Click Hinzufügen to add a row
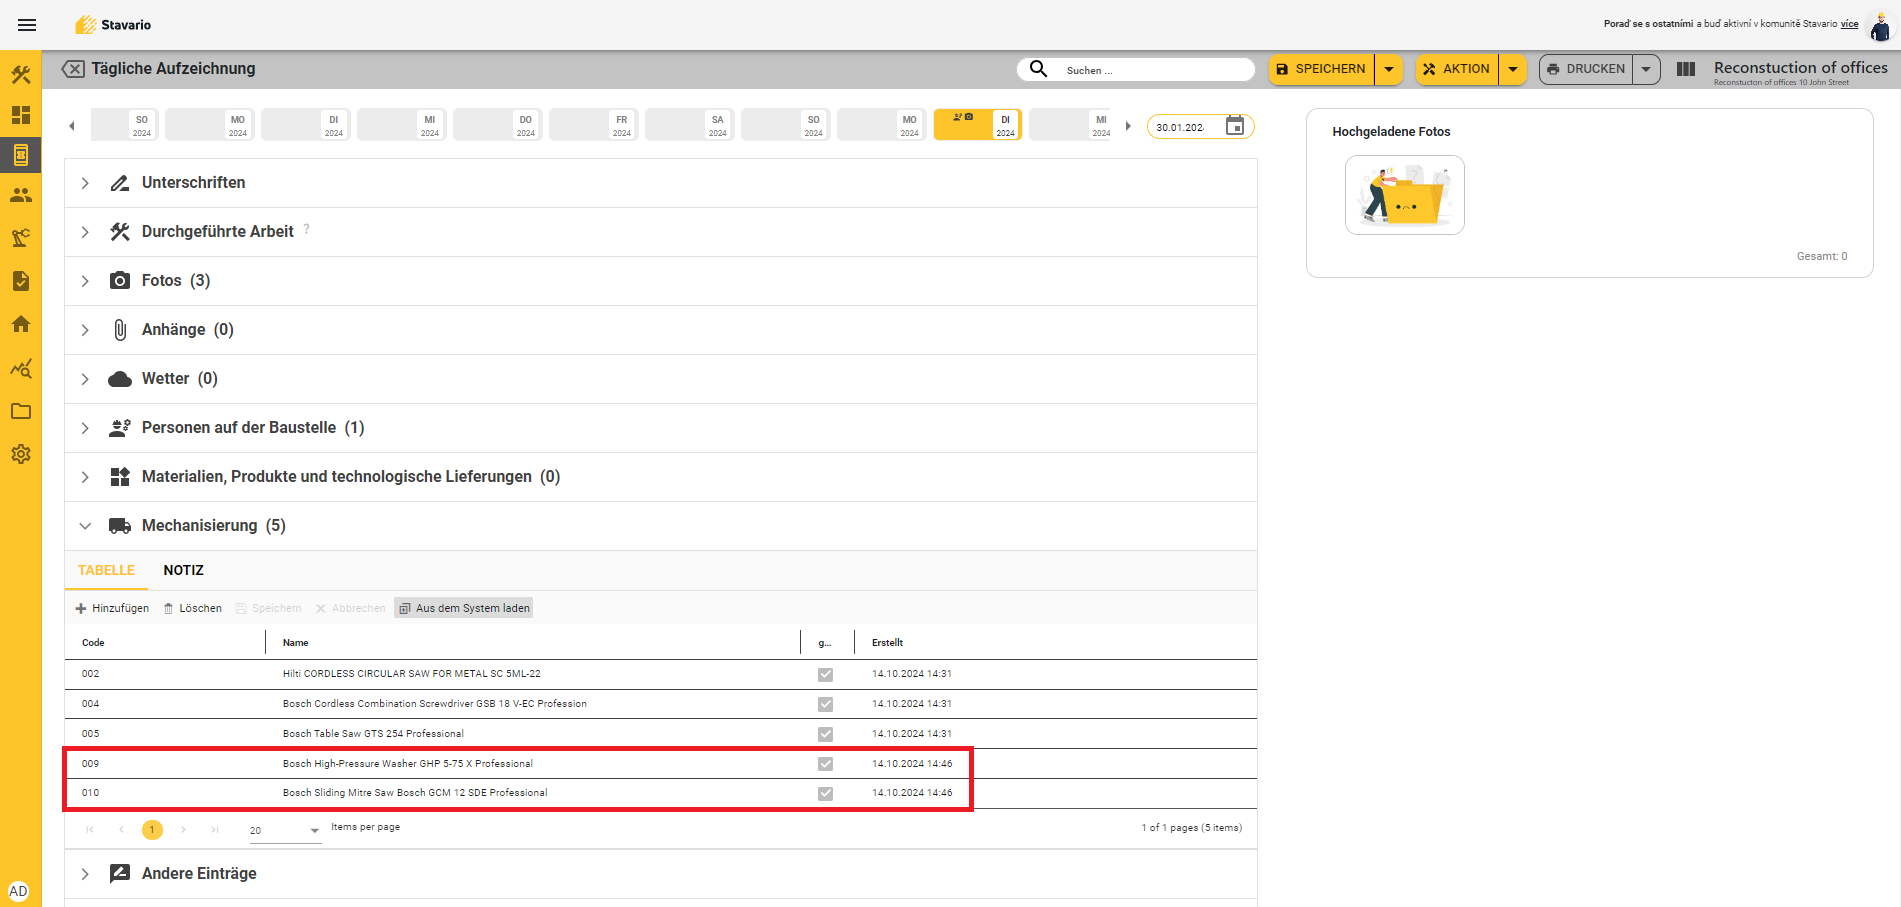1901x907 pixels. point(112,608)
